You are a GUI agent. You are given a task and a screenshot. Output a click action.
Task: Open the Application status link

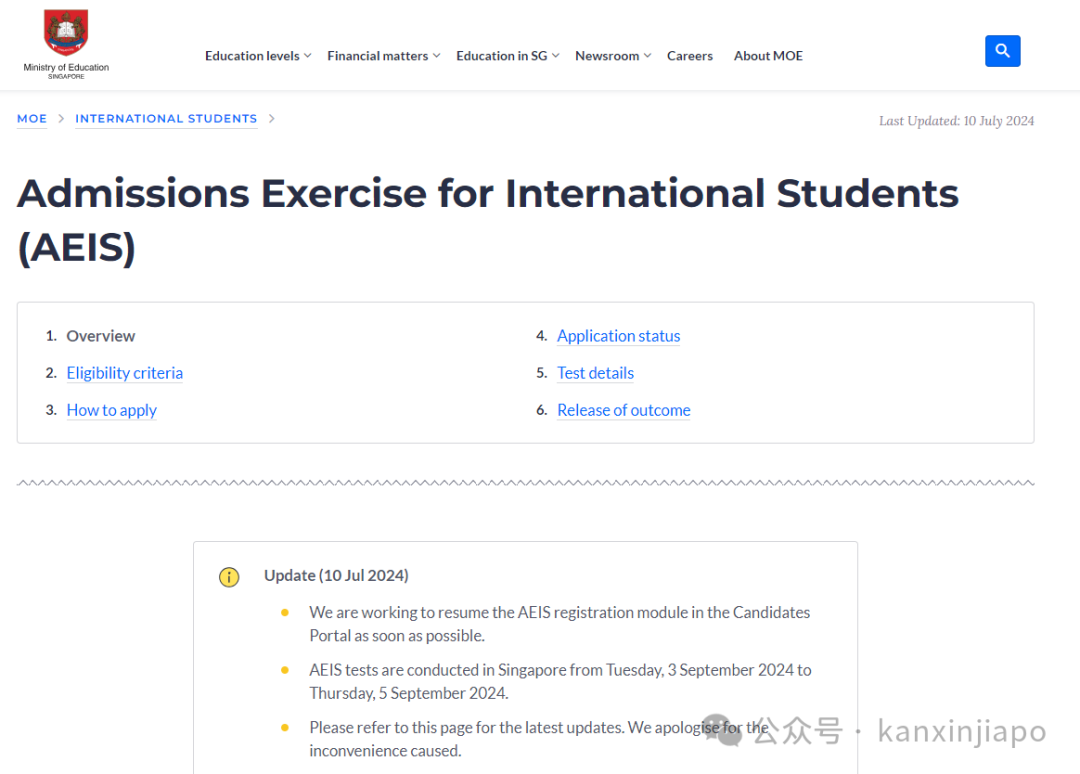pos(619,335)
